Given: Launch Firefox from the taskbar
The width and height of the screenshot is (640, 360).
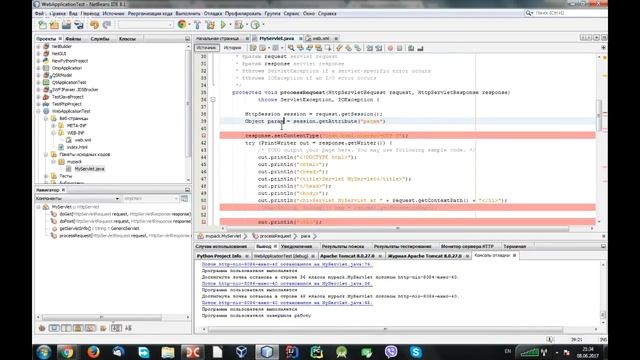Looking at the screenshot, I should [93, 352].
